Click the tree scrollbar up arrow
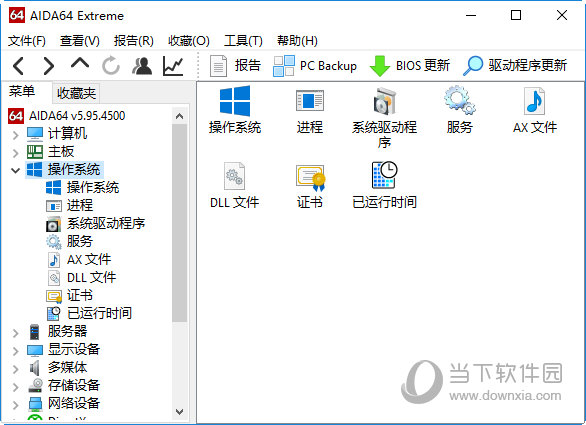This screenshot has height=425, width=586. pos(179,116)
